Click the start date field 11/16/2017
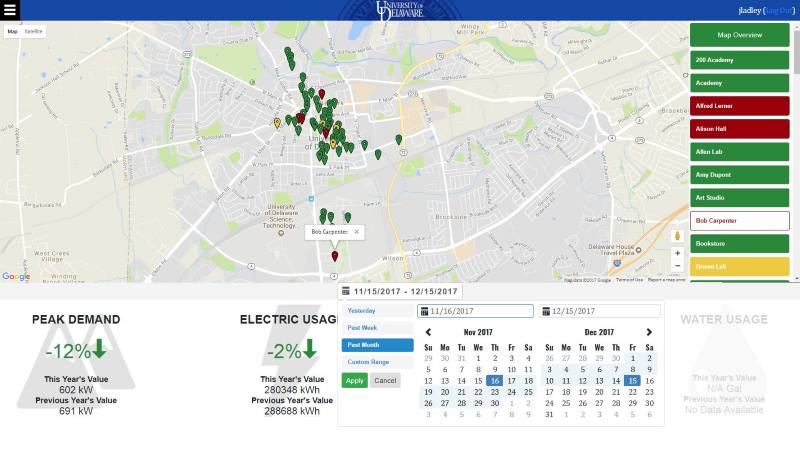 [x=475, y=311]
